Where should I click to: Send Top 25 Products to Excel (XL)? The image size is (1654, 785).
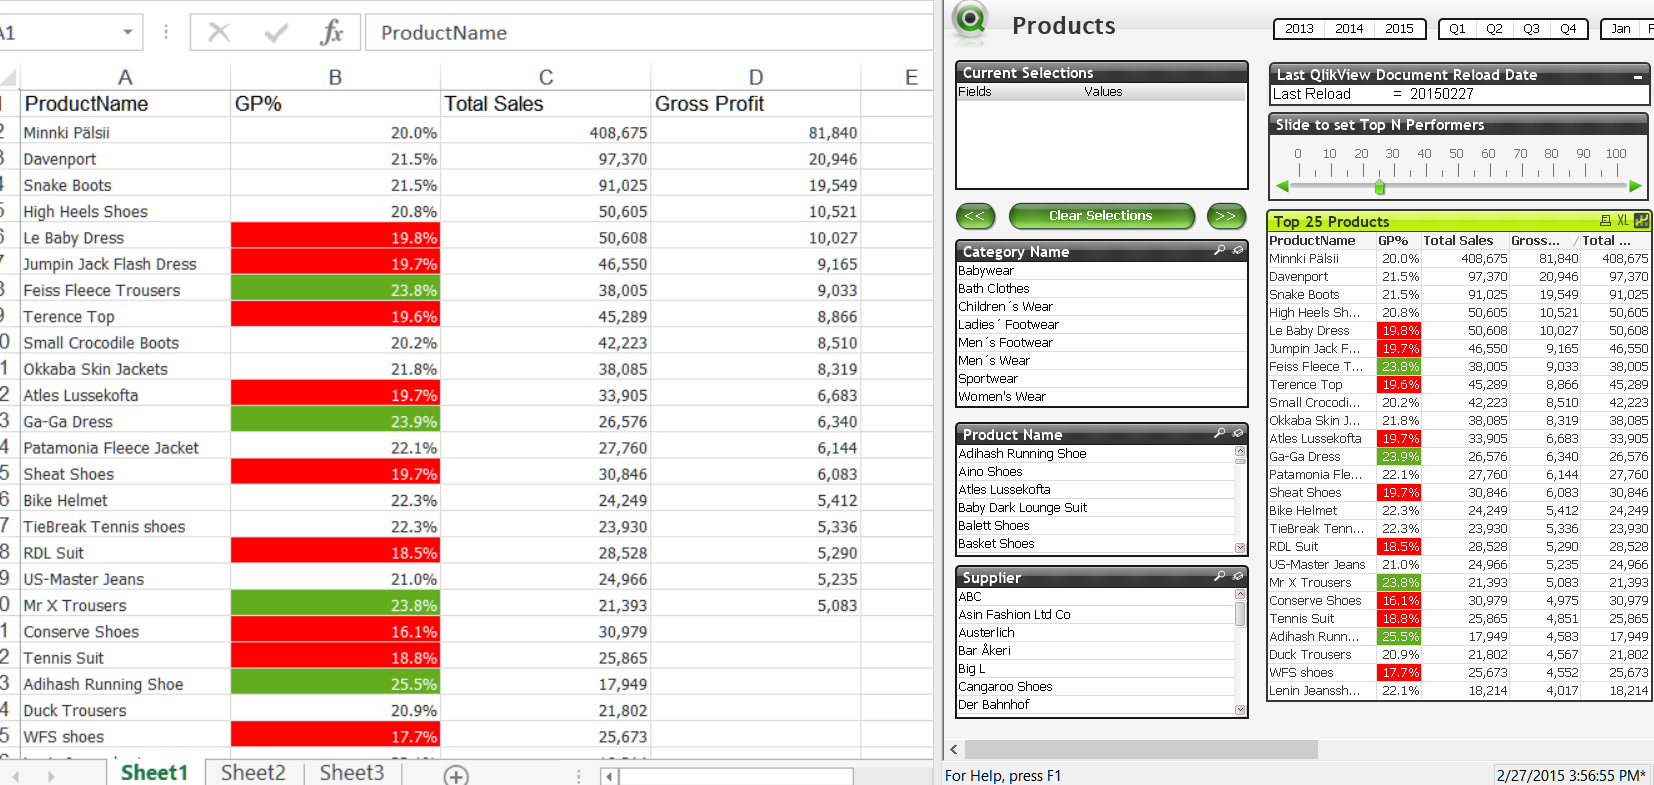click(x=1623, y=221)
